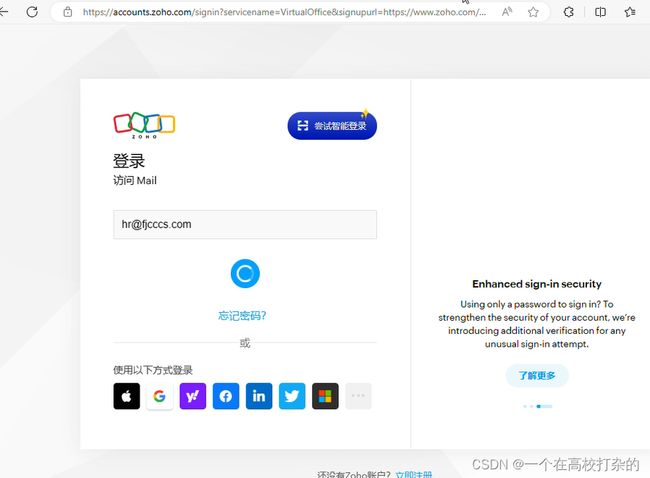This screenshot has width=650, height=478.
Task: Click the Enhanced sign-in security heading
Action: [537, 284]
